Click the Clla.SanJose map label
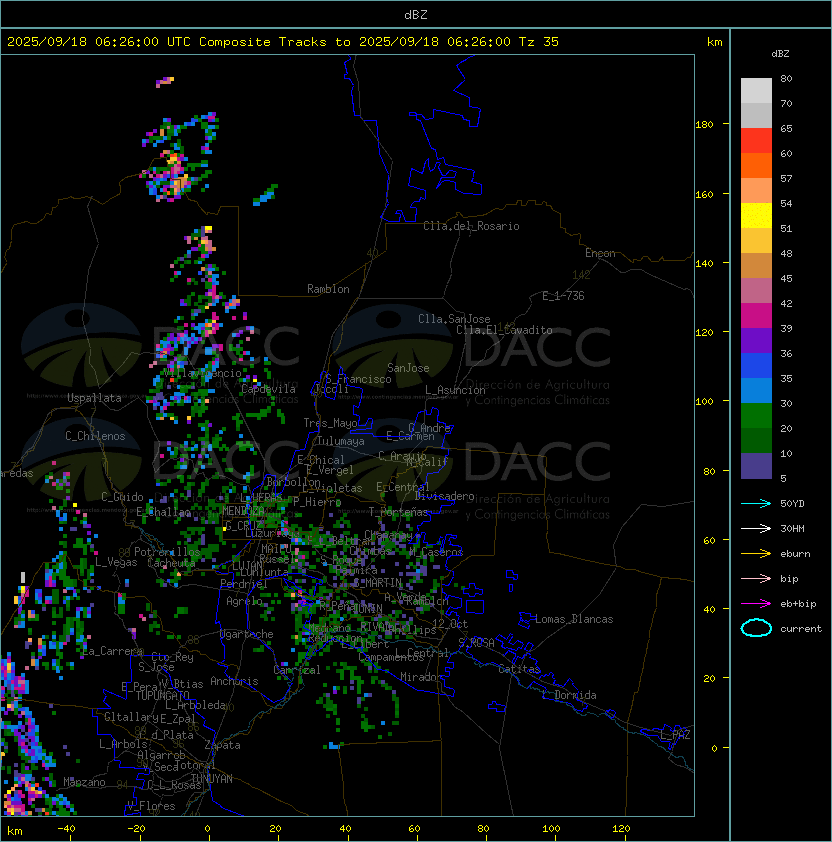 tap(454, 319)
